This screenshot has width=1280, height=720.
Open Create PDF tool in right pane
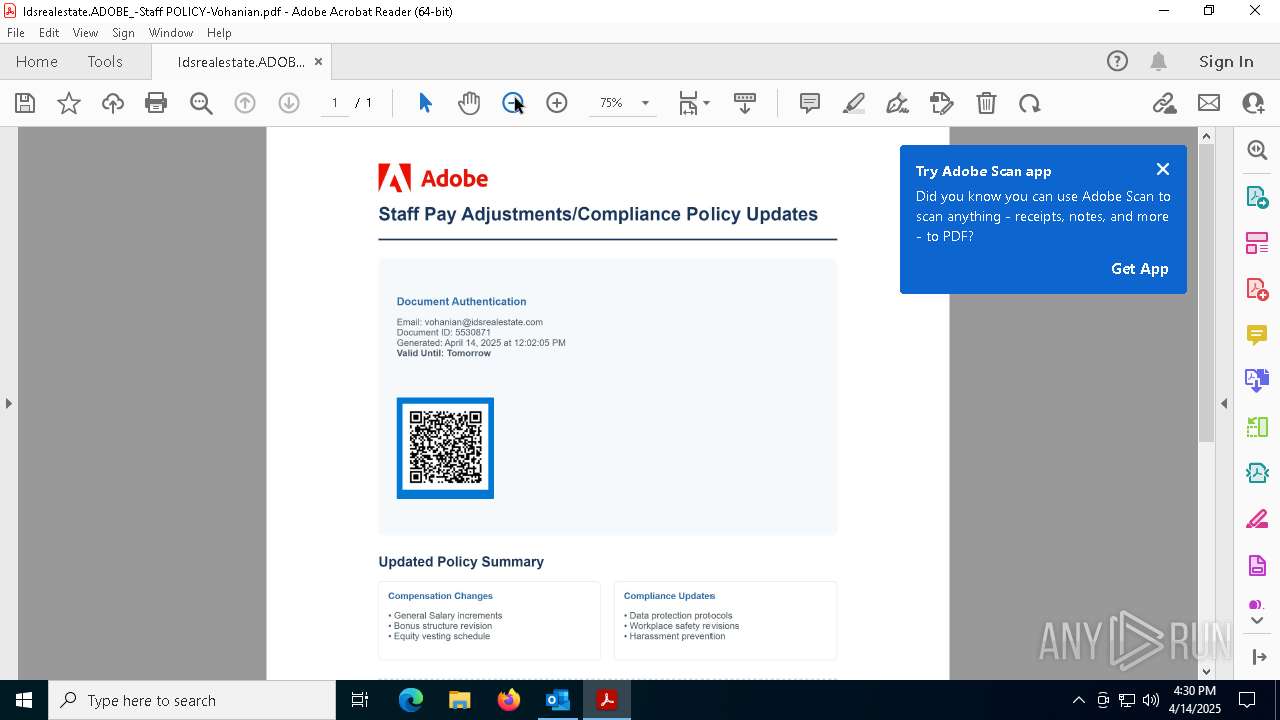(1257, 289)
